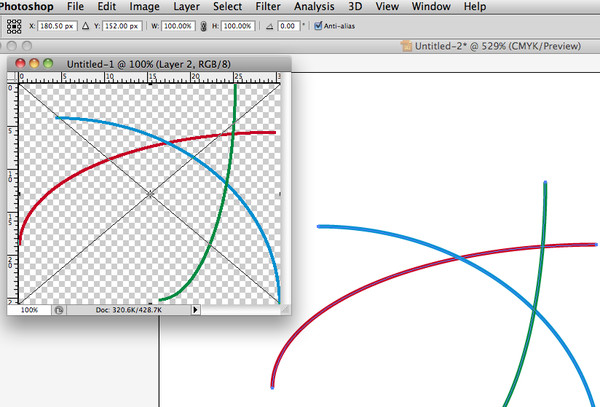Click the blue anchor point atop the green path
Image resolution: width=600 pixels, height=407 pixels.
click(x=545, y=182)
